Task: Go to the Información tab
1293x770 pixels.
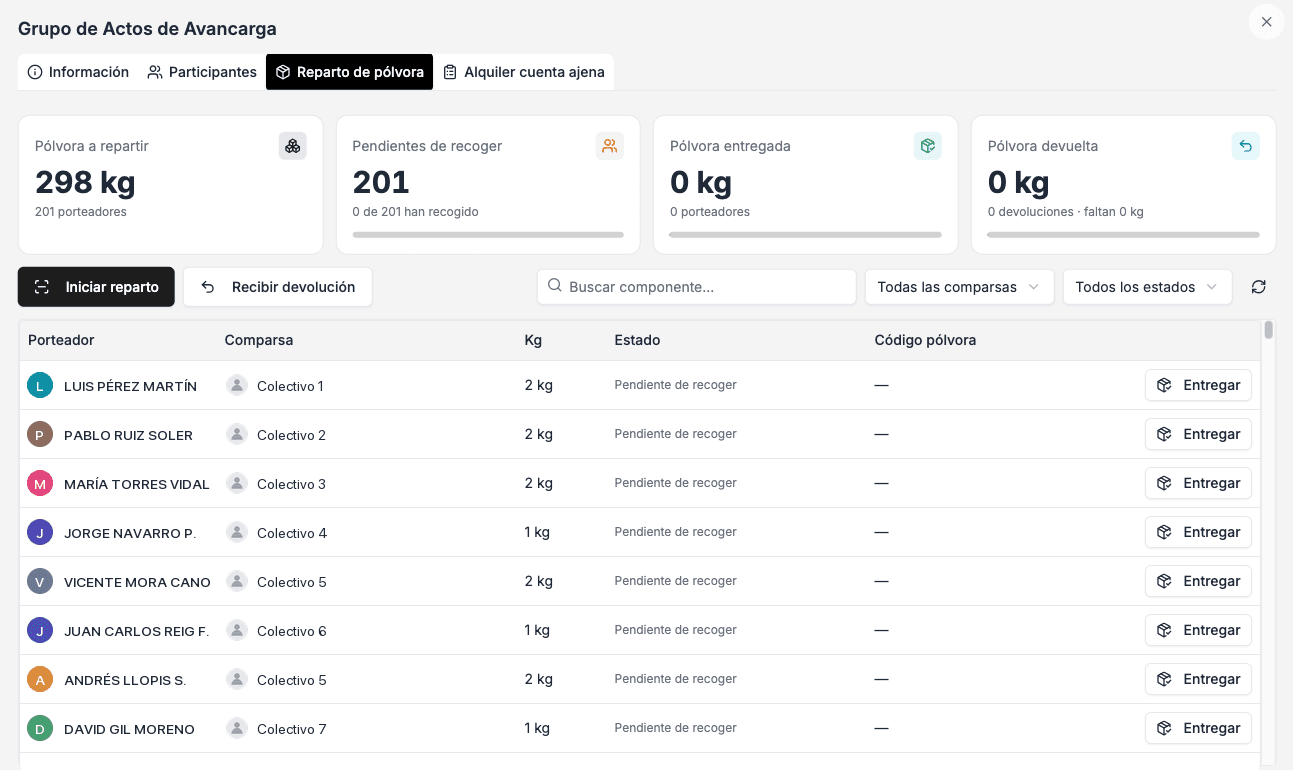Action: click(x=78, y=72)
